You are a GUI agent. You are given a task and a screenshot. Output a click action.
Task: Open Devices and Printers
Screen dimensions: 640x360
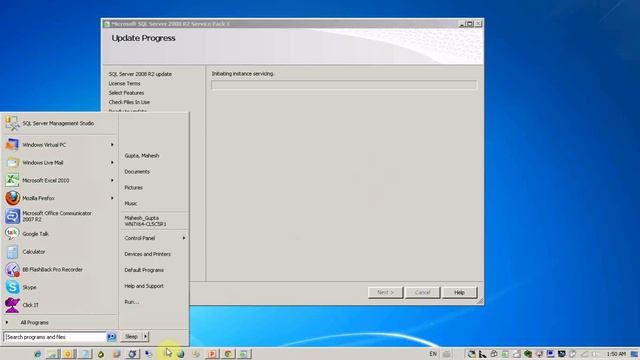147,254
